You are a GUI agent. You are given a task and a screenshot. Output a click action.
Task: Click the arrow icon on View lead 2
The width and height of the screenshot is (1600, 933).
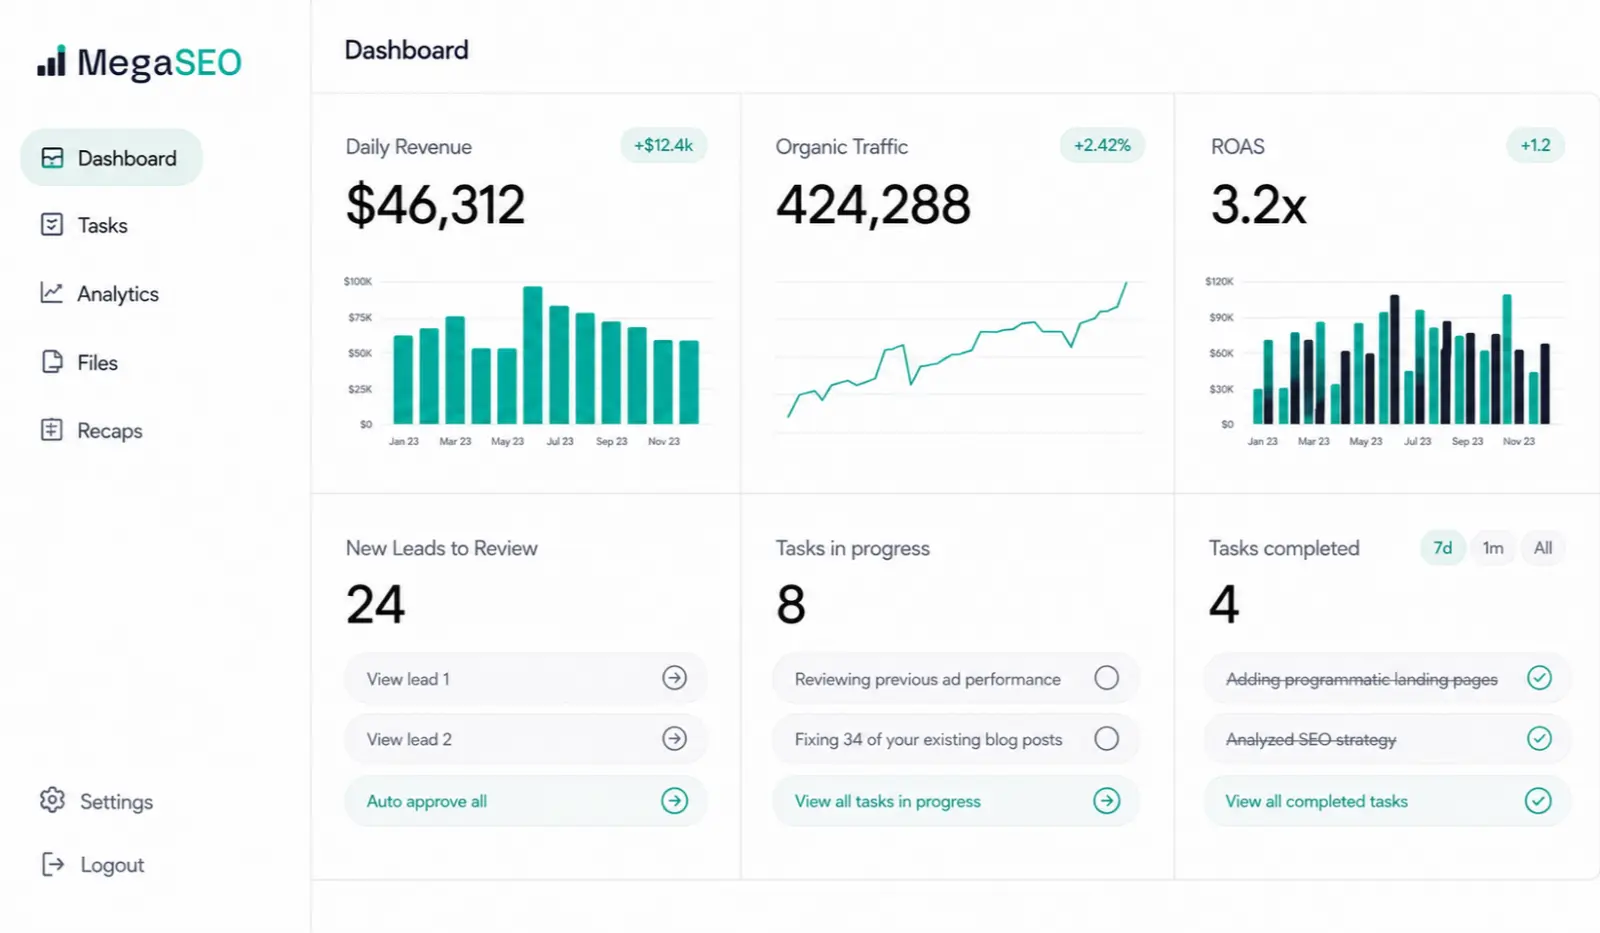click(x=675, y=739)
